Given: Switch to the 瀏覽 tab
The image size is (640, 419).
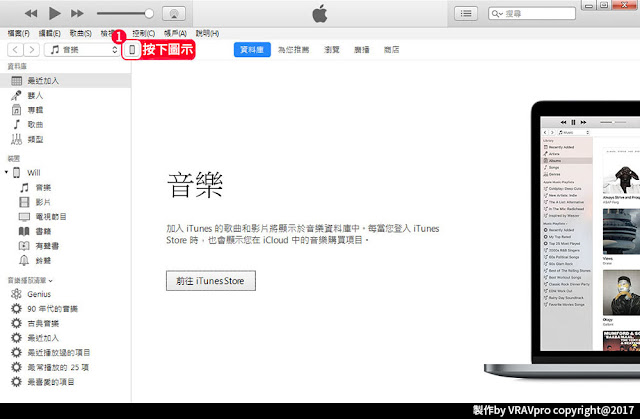Looking at the screenshot, I should pos(331,50).
